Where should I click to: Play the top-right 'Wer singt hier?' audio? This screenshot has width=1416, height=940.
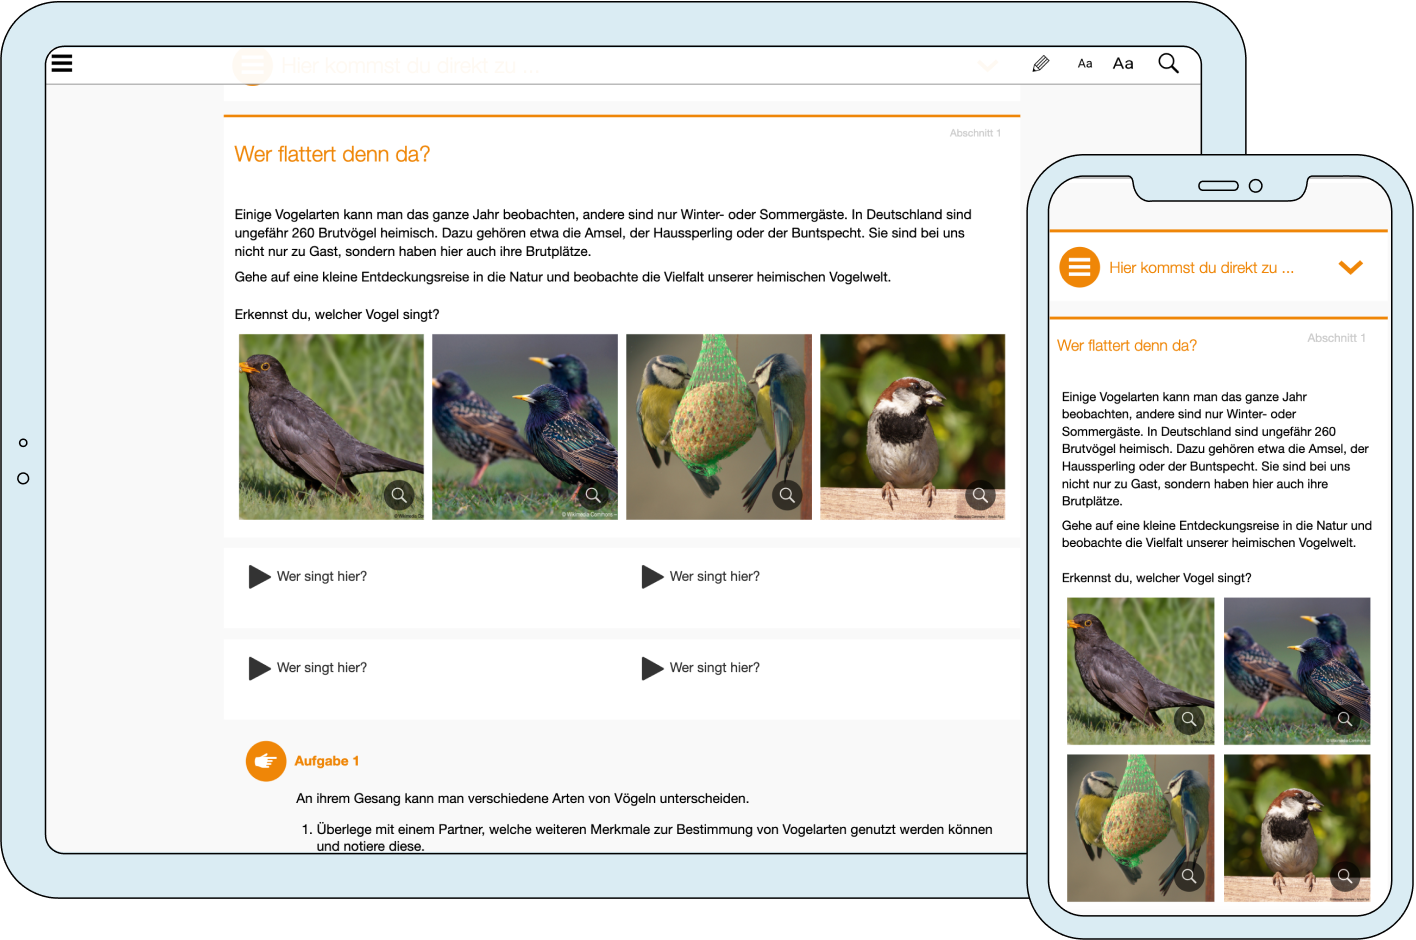click(x=653, y=577)
